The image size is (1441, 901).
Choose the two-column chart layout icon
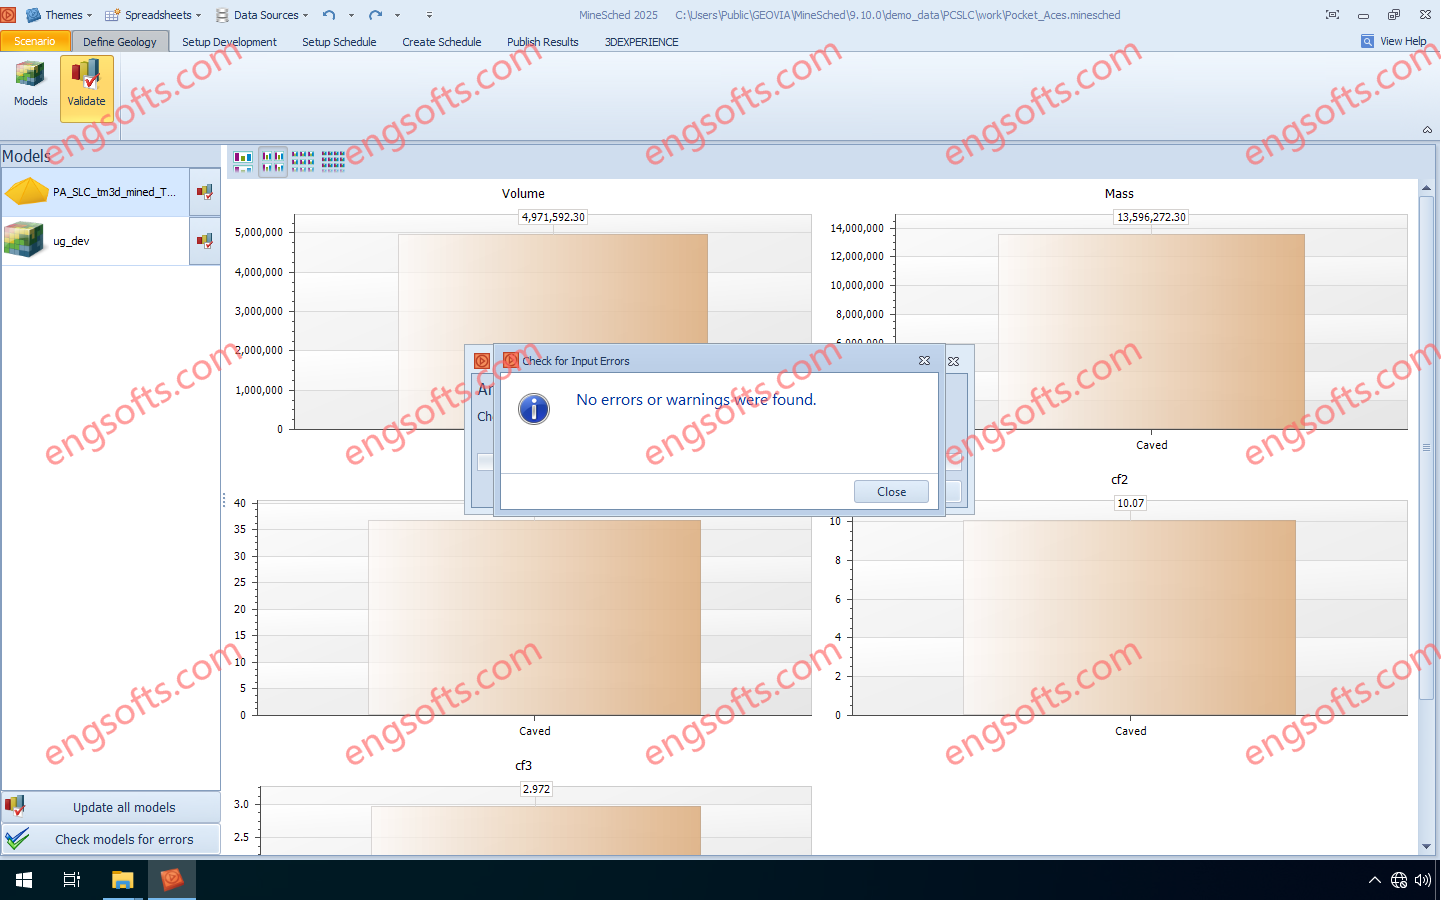273,161
